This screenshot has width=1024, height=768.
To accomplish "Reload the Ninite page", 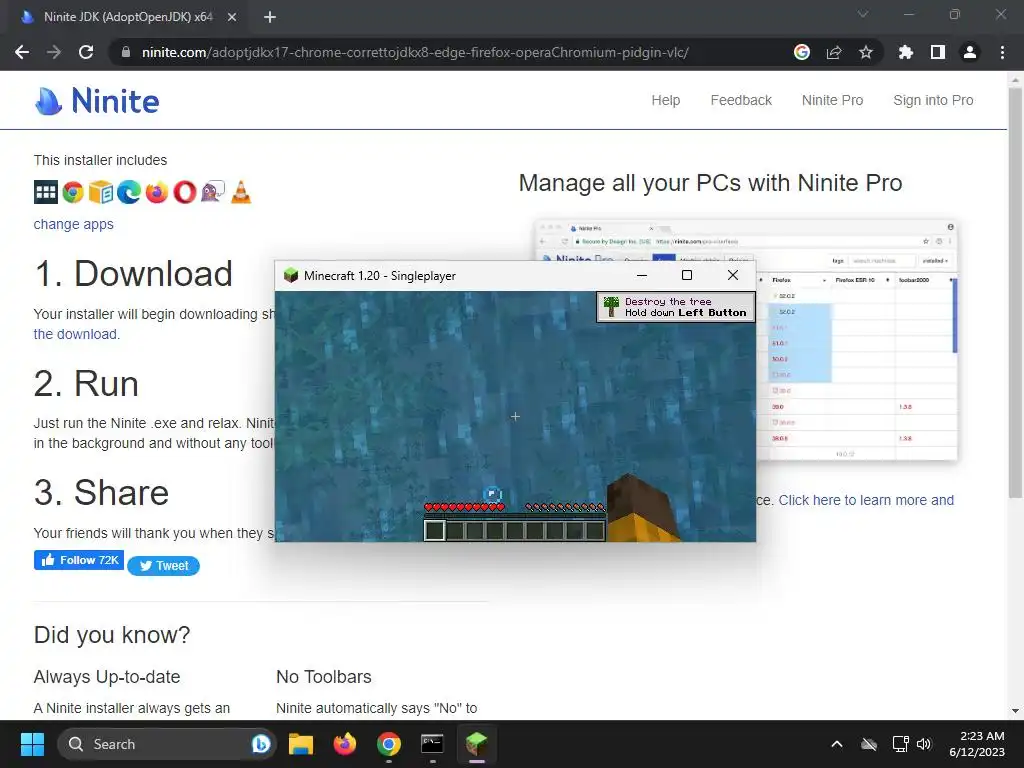I will click(x=86, y=52).
